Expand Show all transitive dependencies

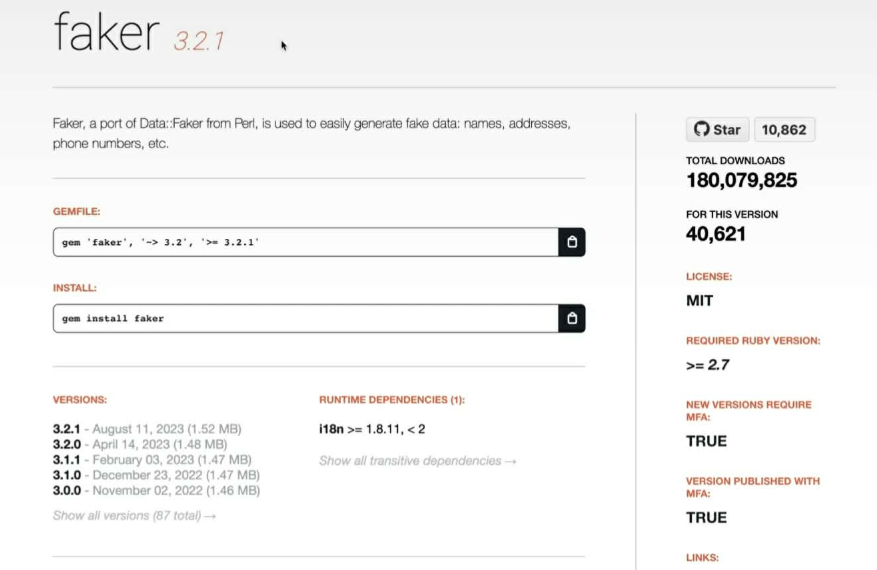[417, 461]
